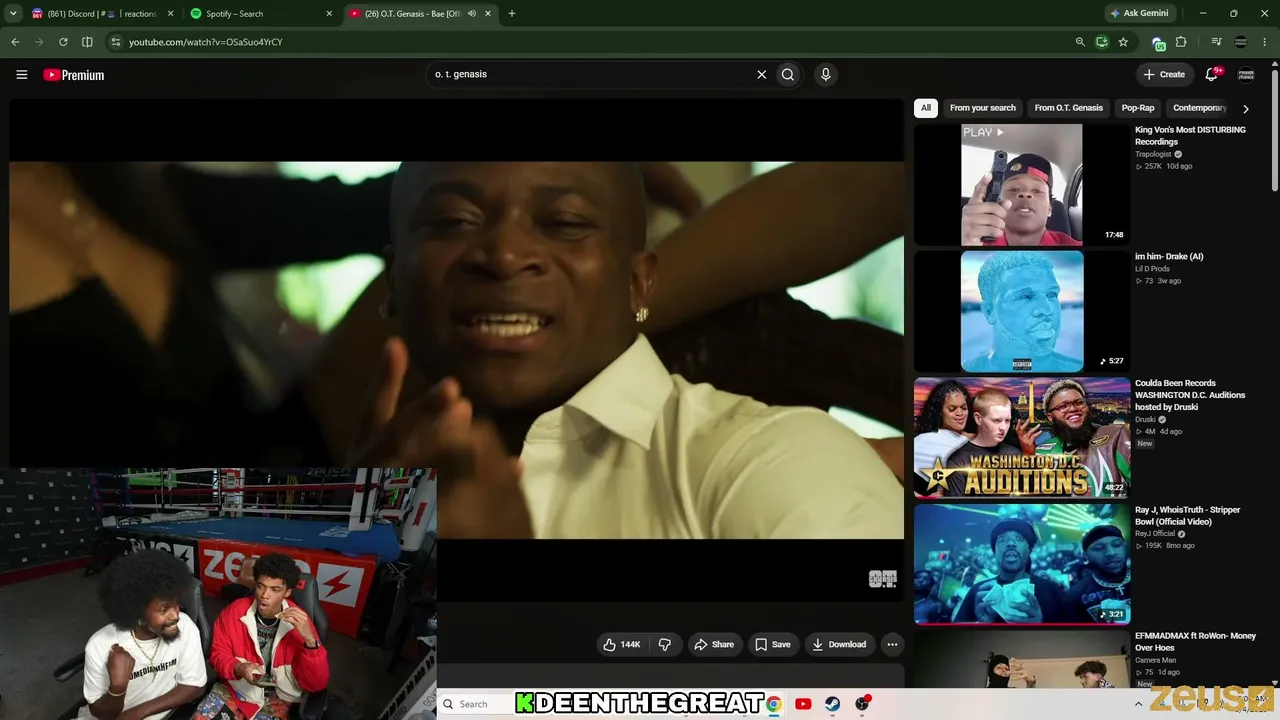
Task: Launch YouTube app from the taskbar
Action: (x=803, y=704)
